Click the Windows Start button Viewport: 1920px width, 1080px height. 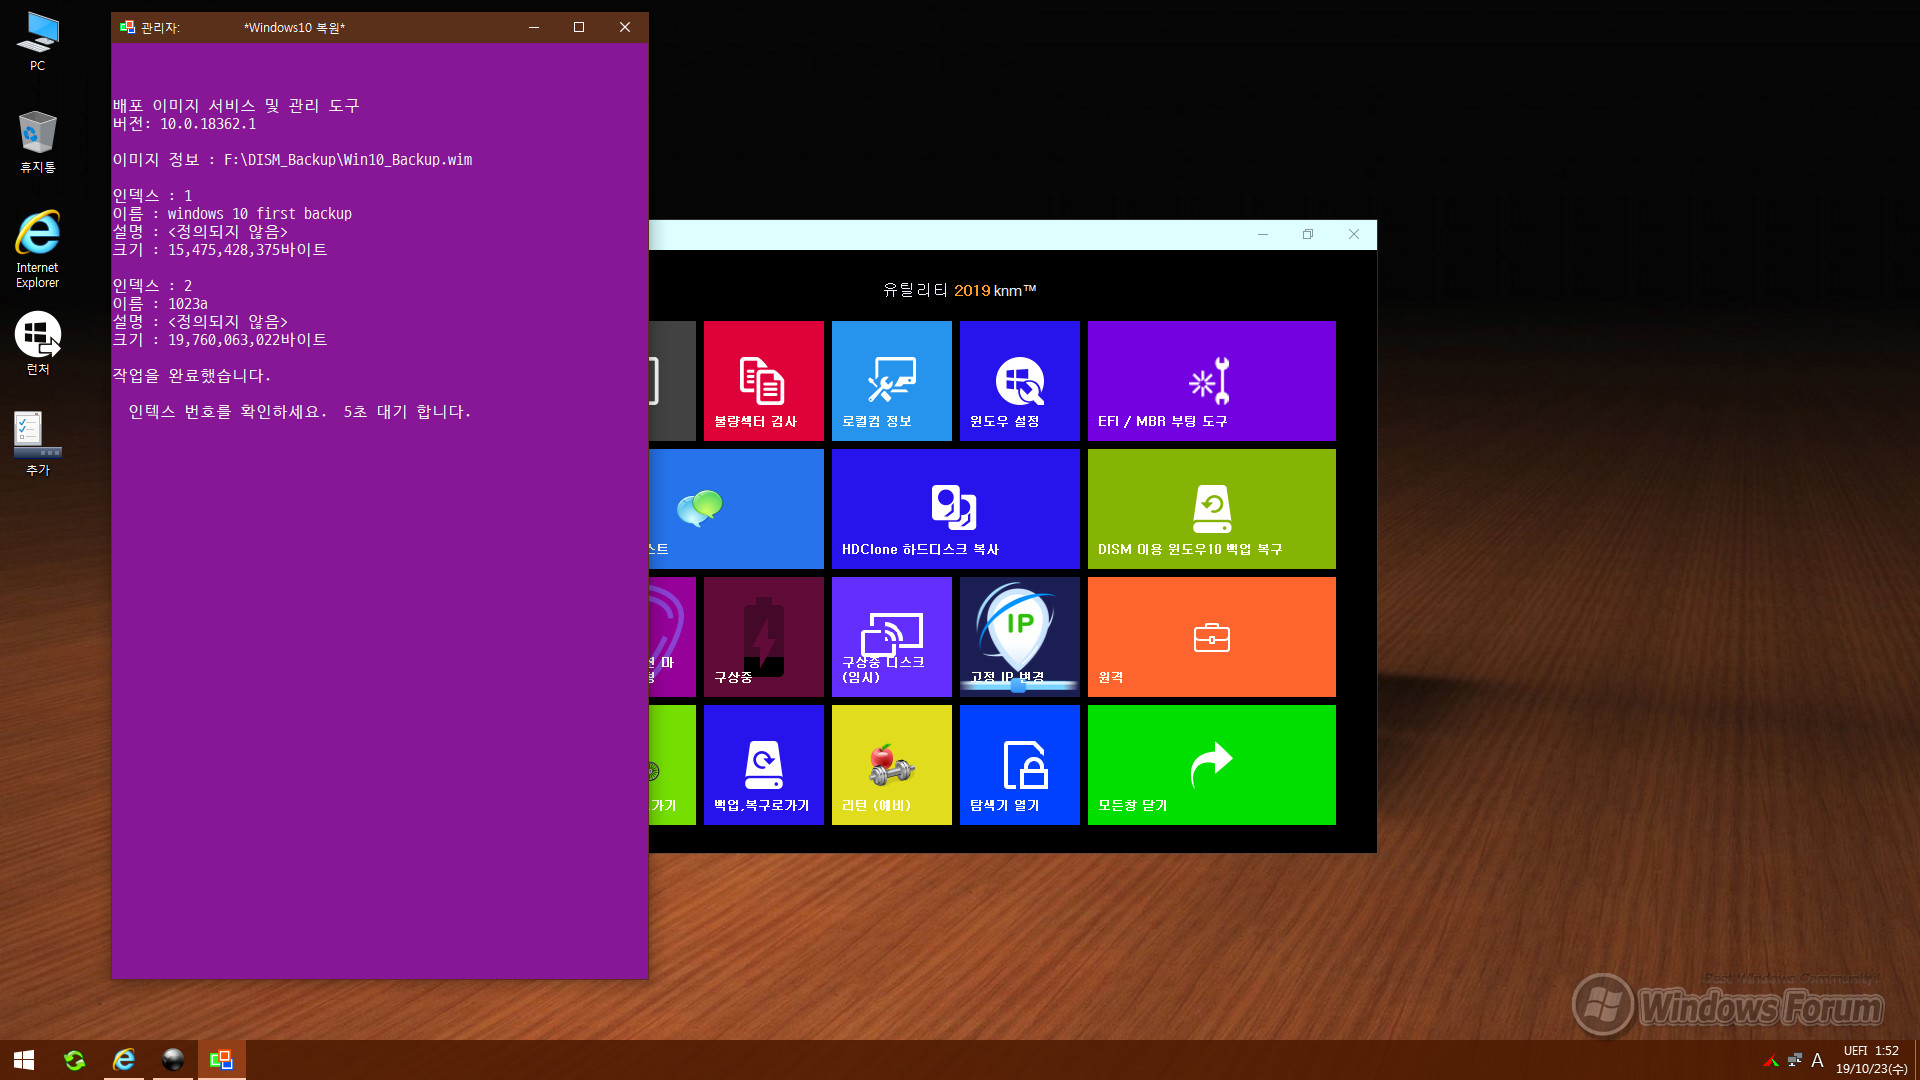click(24, 1060)
